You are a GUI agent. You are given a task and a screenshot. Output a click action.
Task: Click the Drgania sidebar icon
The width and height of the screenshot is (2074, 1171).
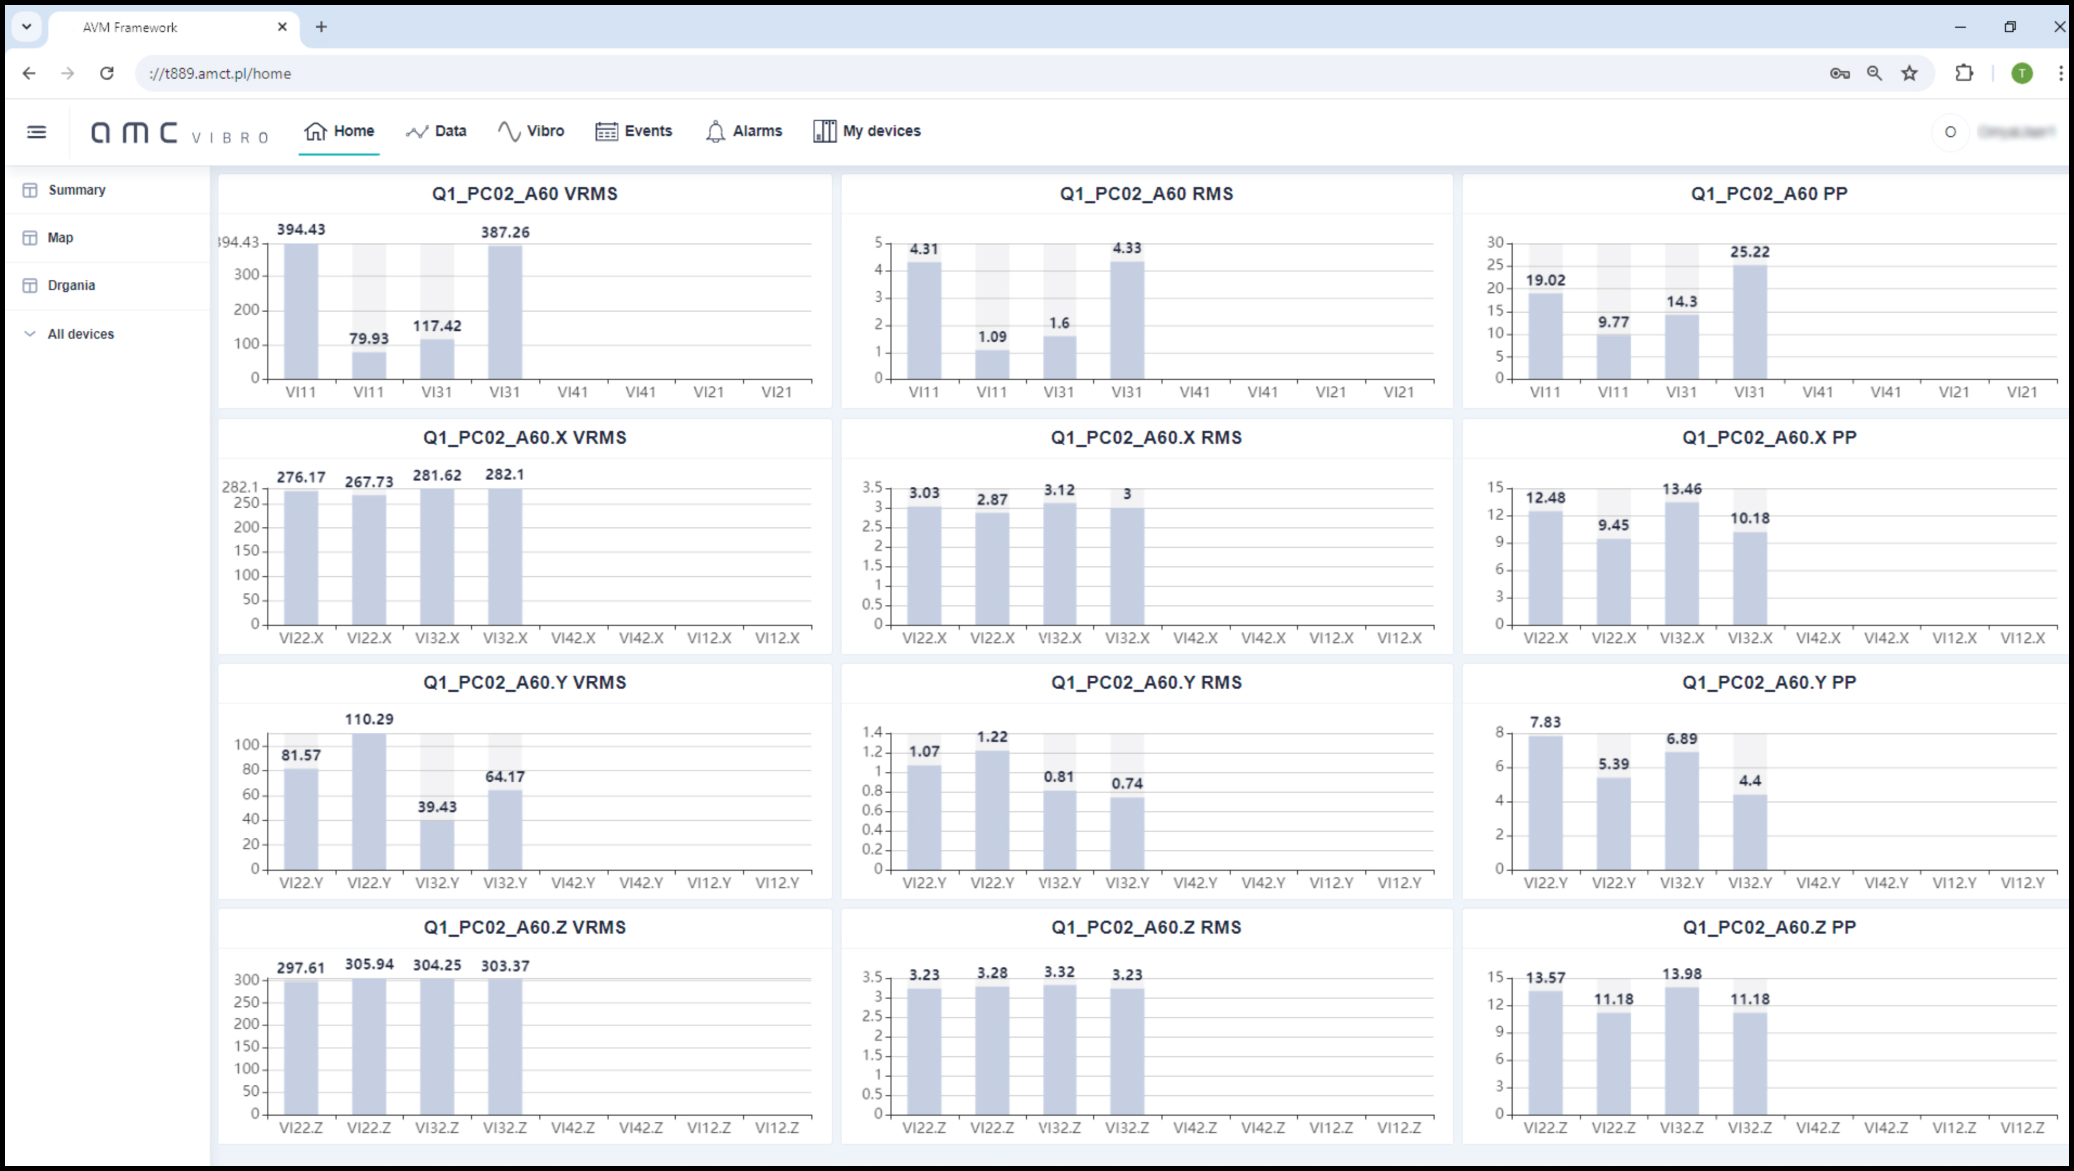click(30, 286)
